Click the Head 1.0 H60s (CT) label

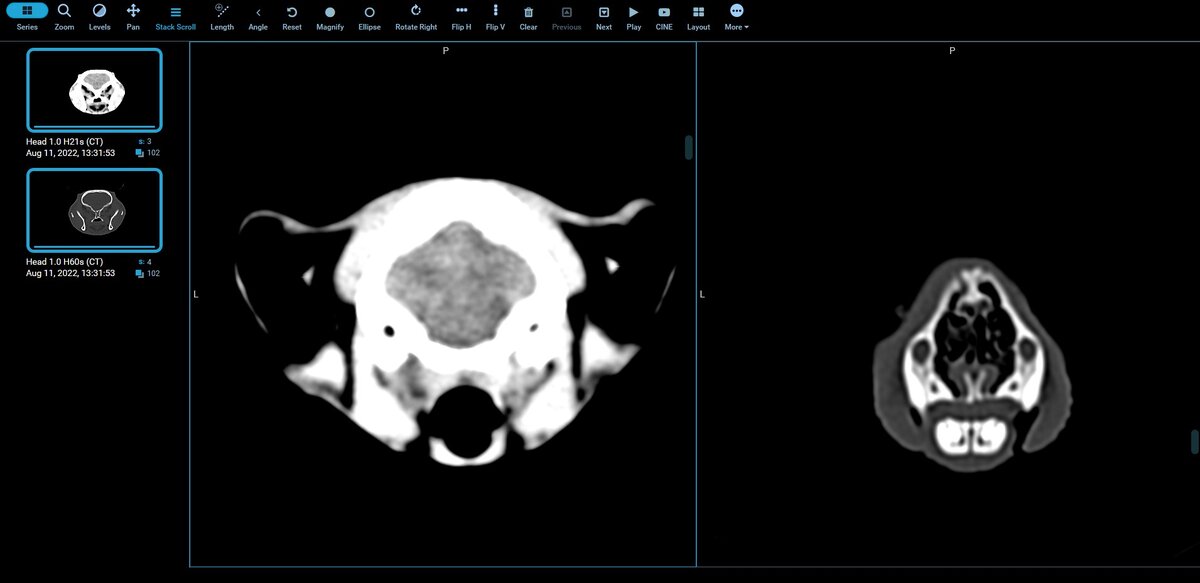[64, 261]
